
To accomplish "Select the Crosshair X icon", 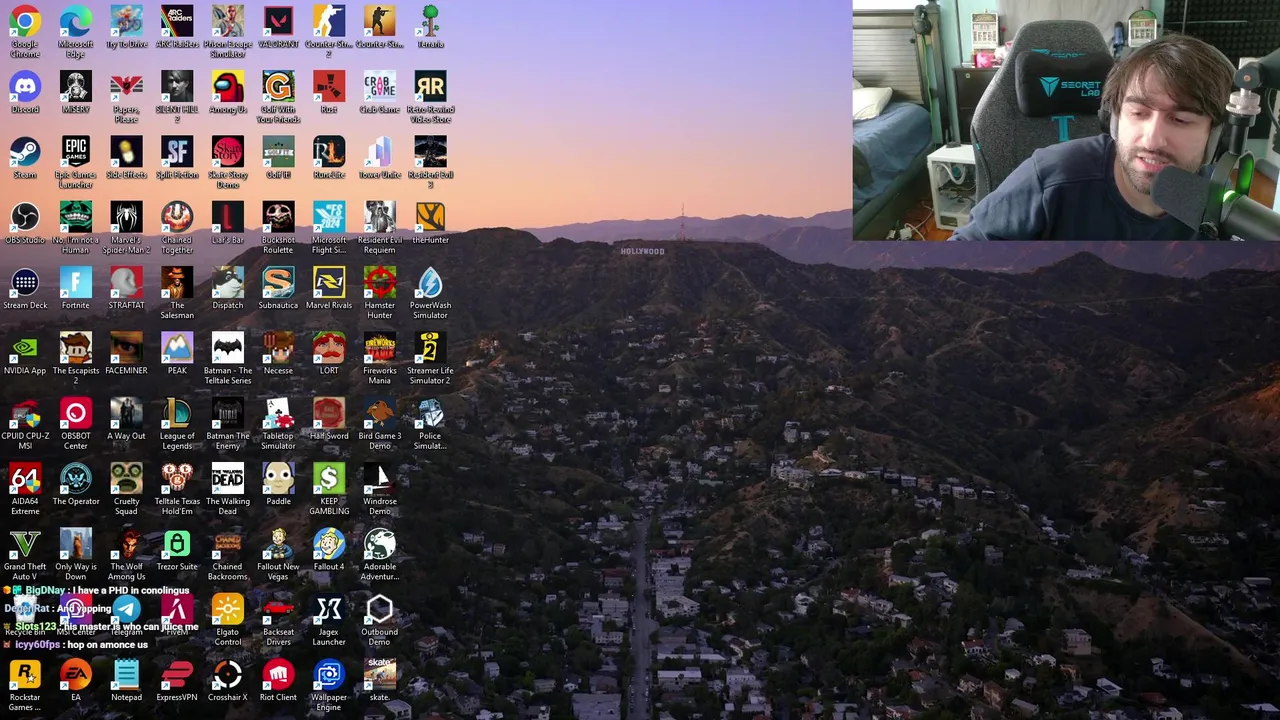I will [228, 675].
